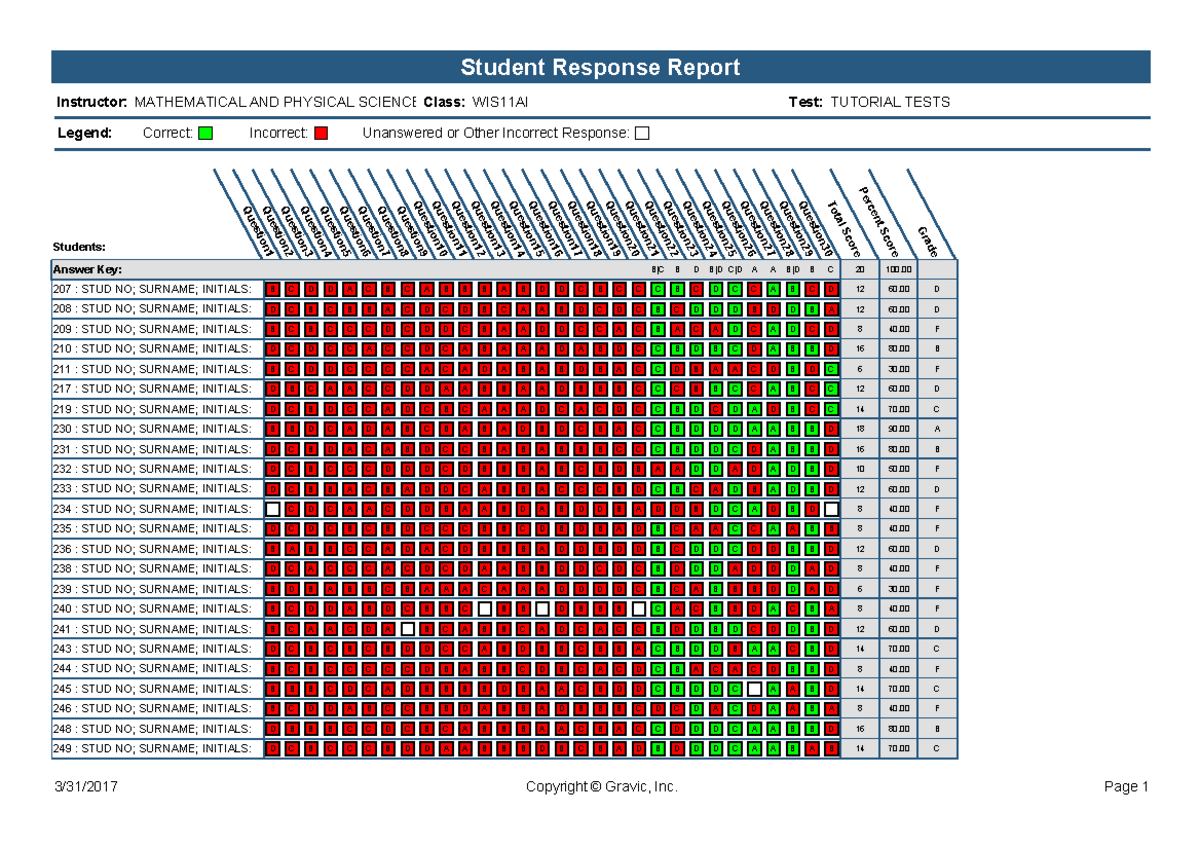Click total score 6 for student 239
Screen dimensions: 1200x849
click(859, 589)
